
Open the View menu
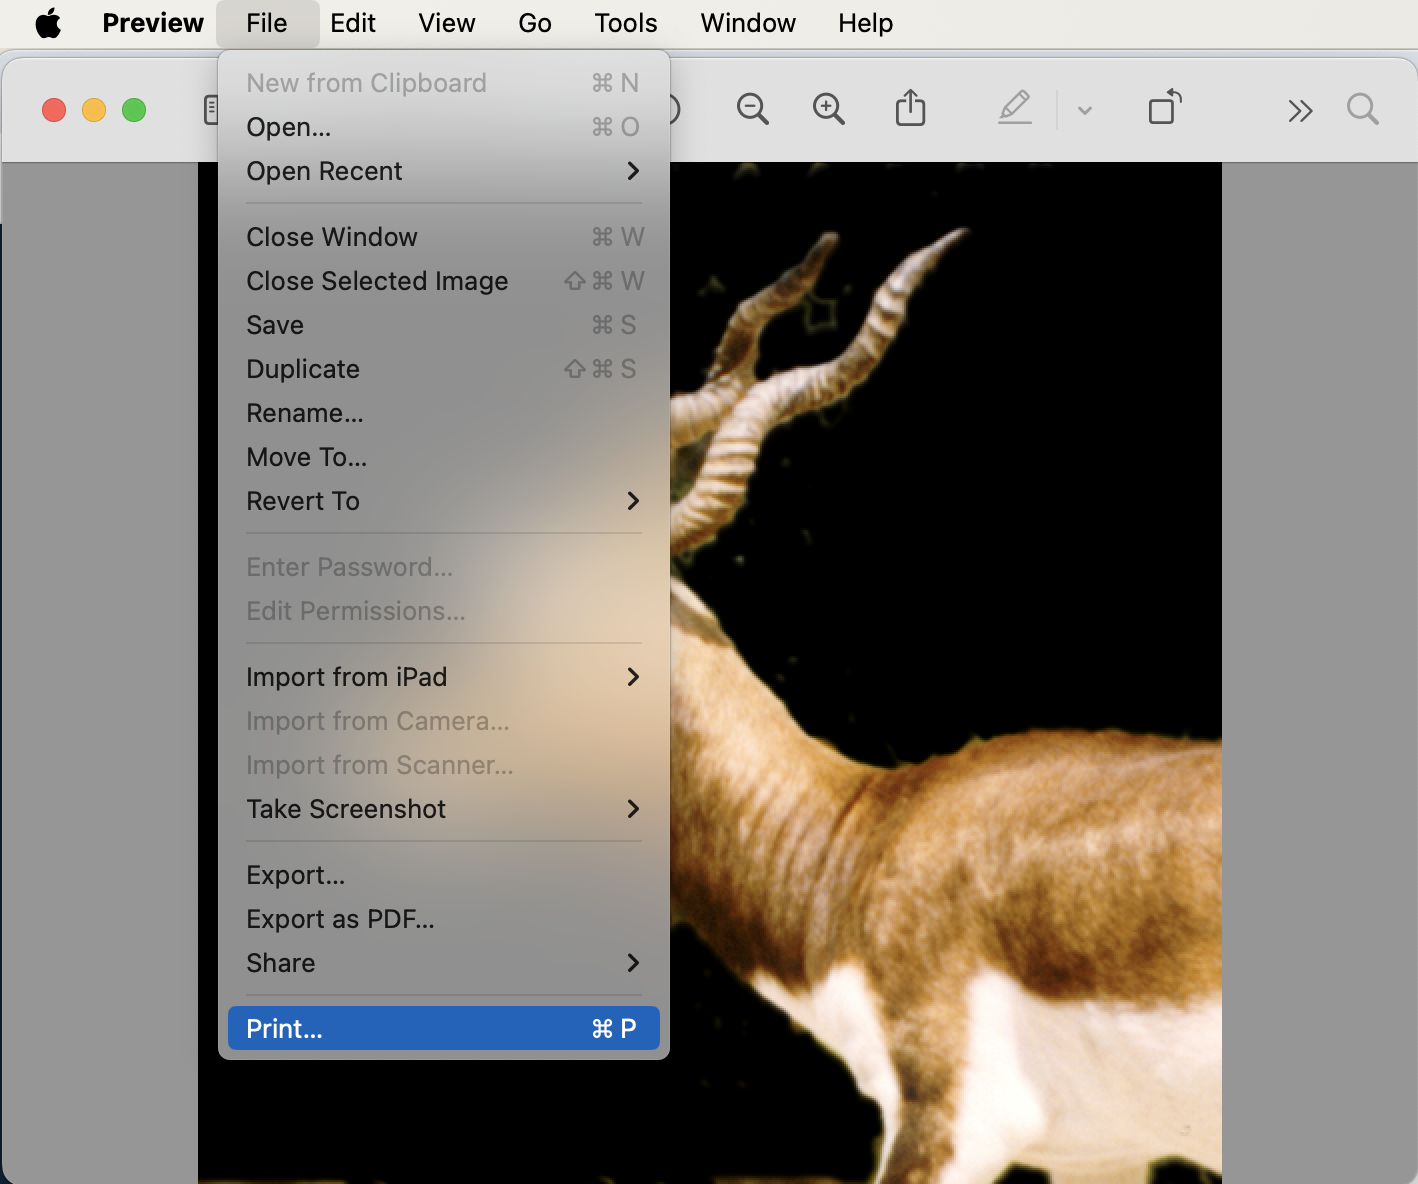click(446, 22)
